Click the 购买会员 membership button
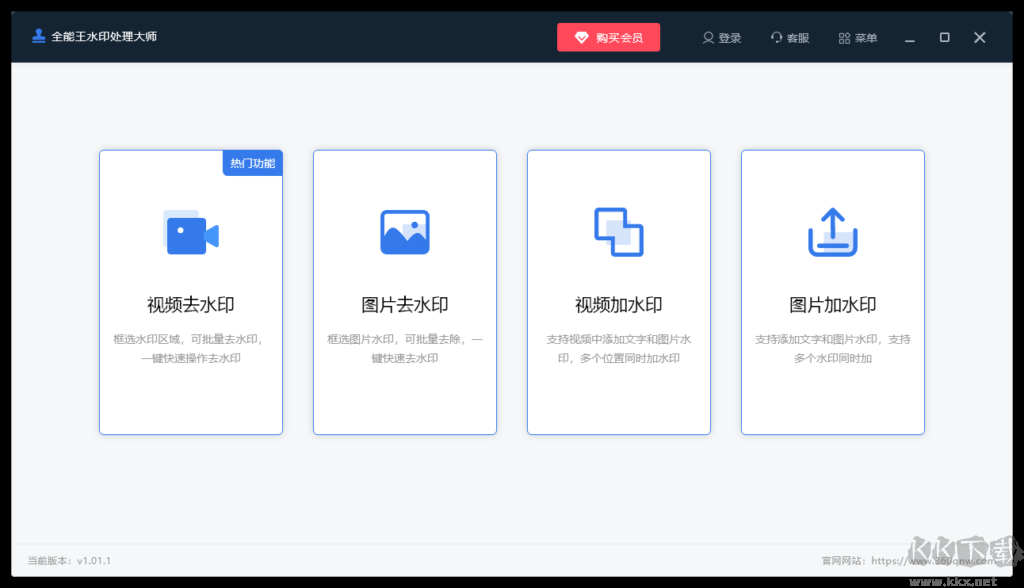Viewport: 1024px width, 588px height. (608, 36)
